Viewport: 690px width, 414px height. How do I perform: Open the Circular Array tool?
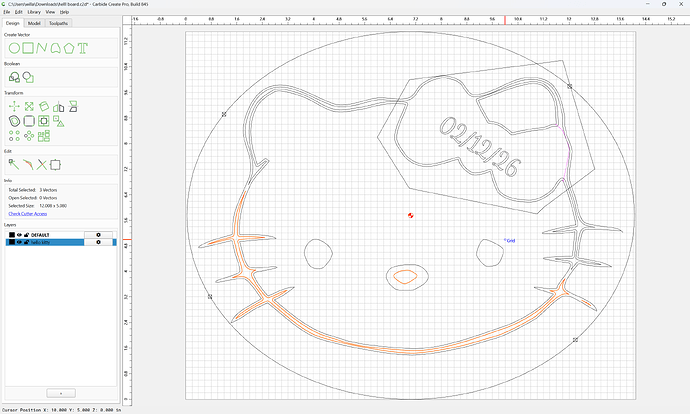[x=29, y=136]
